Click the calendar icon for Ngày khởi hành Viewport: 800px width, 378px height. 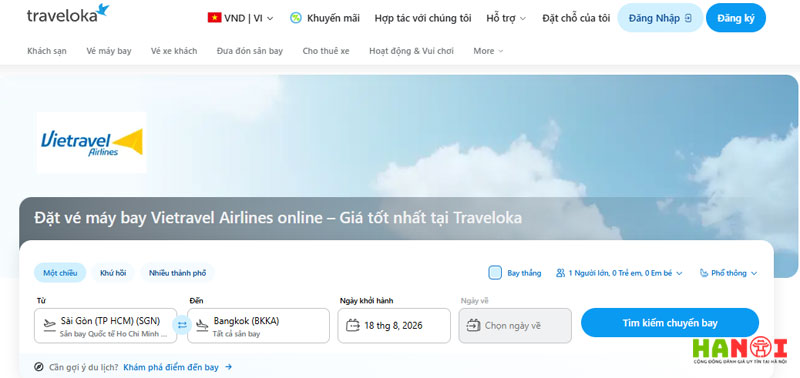(x=353, y=325)
